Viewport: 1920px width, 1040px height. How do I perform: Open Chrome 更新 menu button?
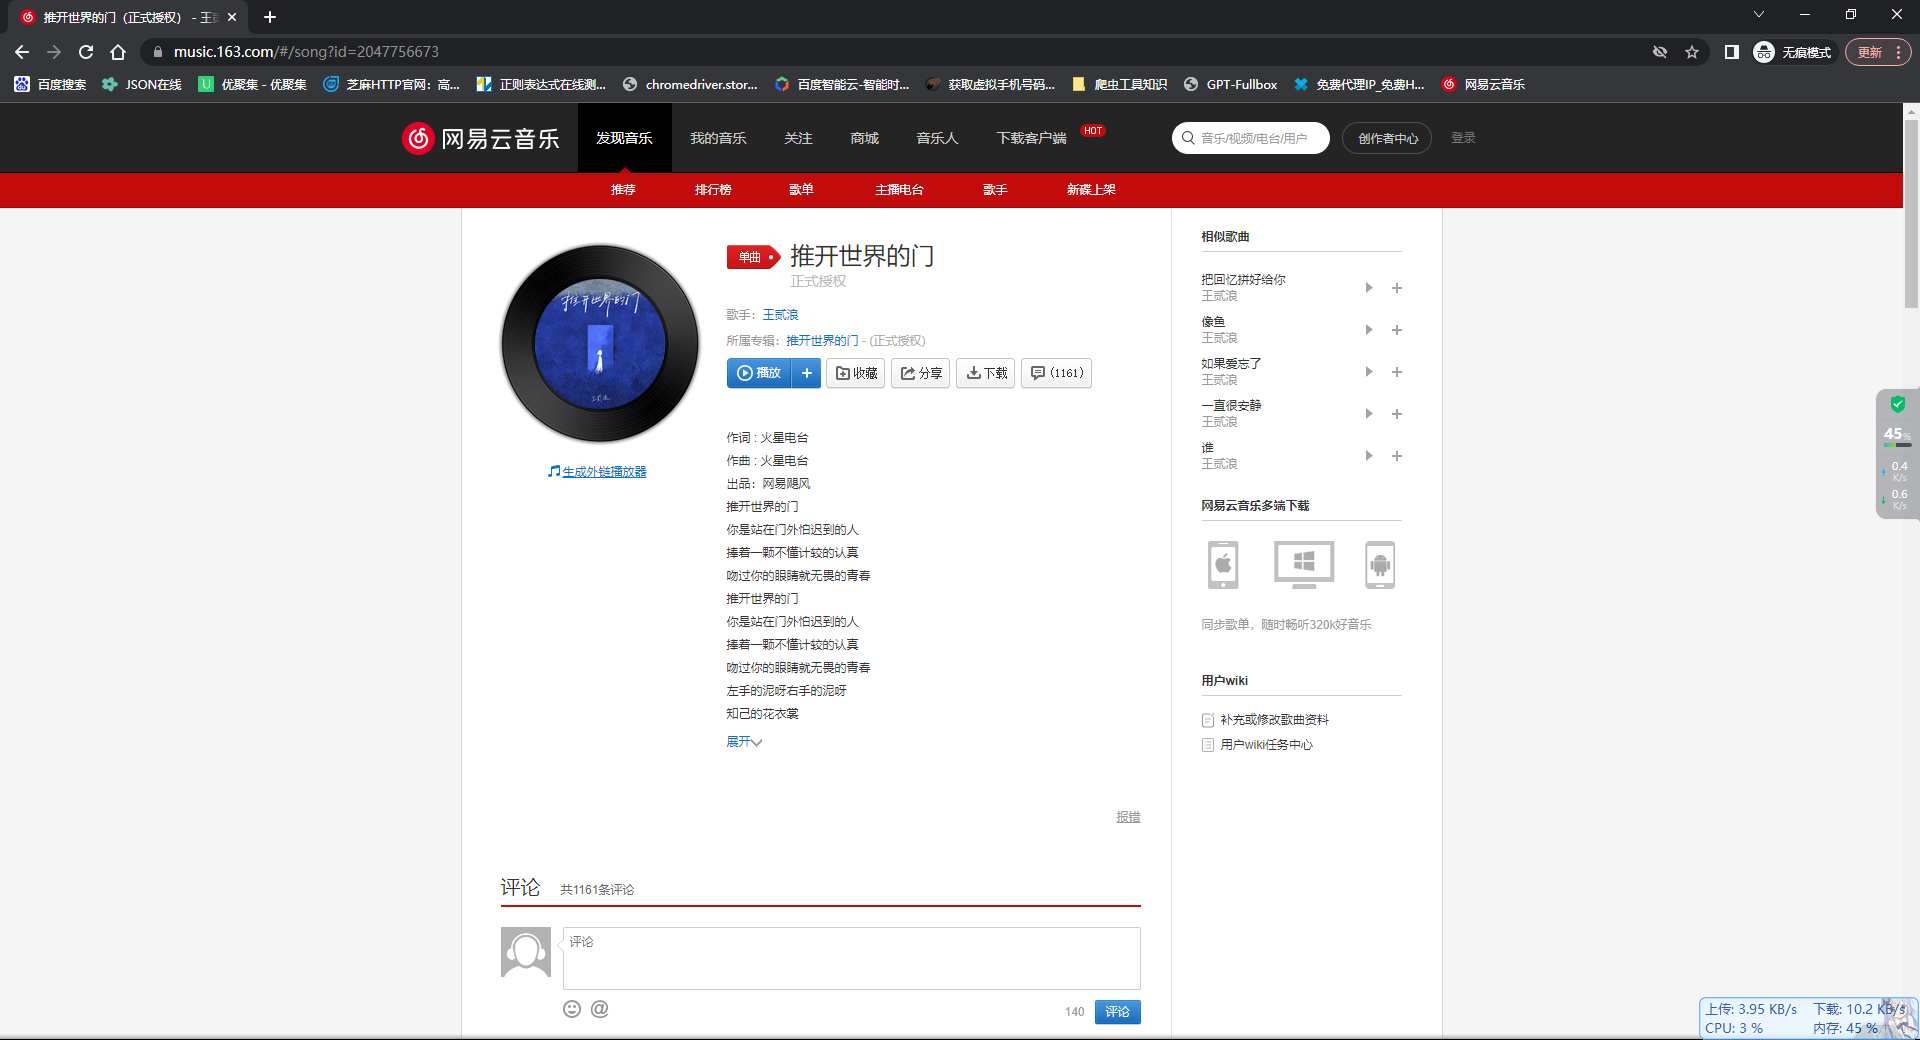pyautogui.click(x=1879, y=52)
